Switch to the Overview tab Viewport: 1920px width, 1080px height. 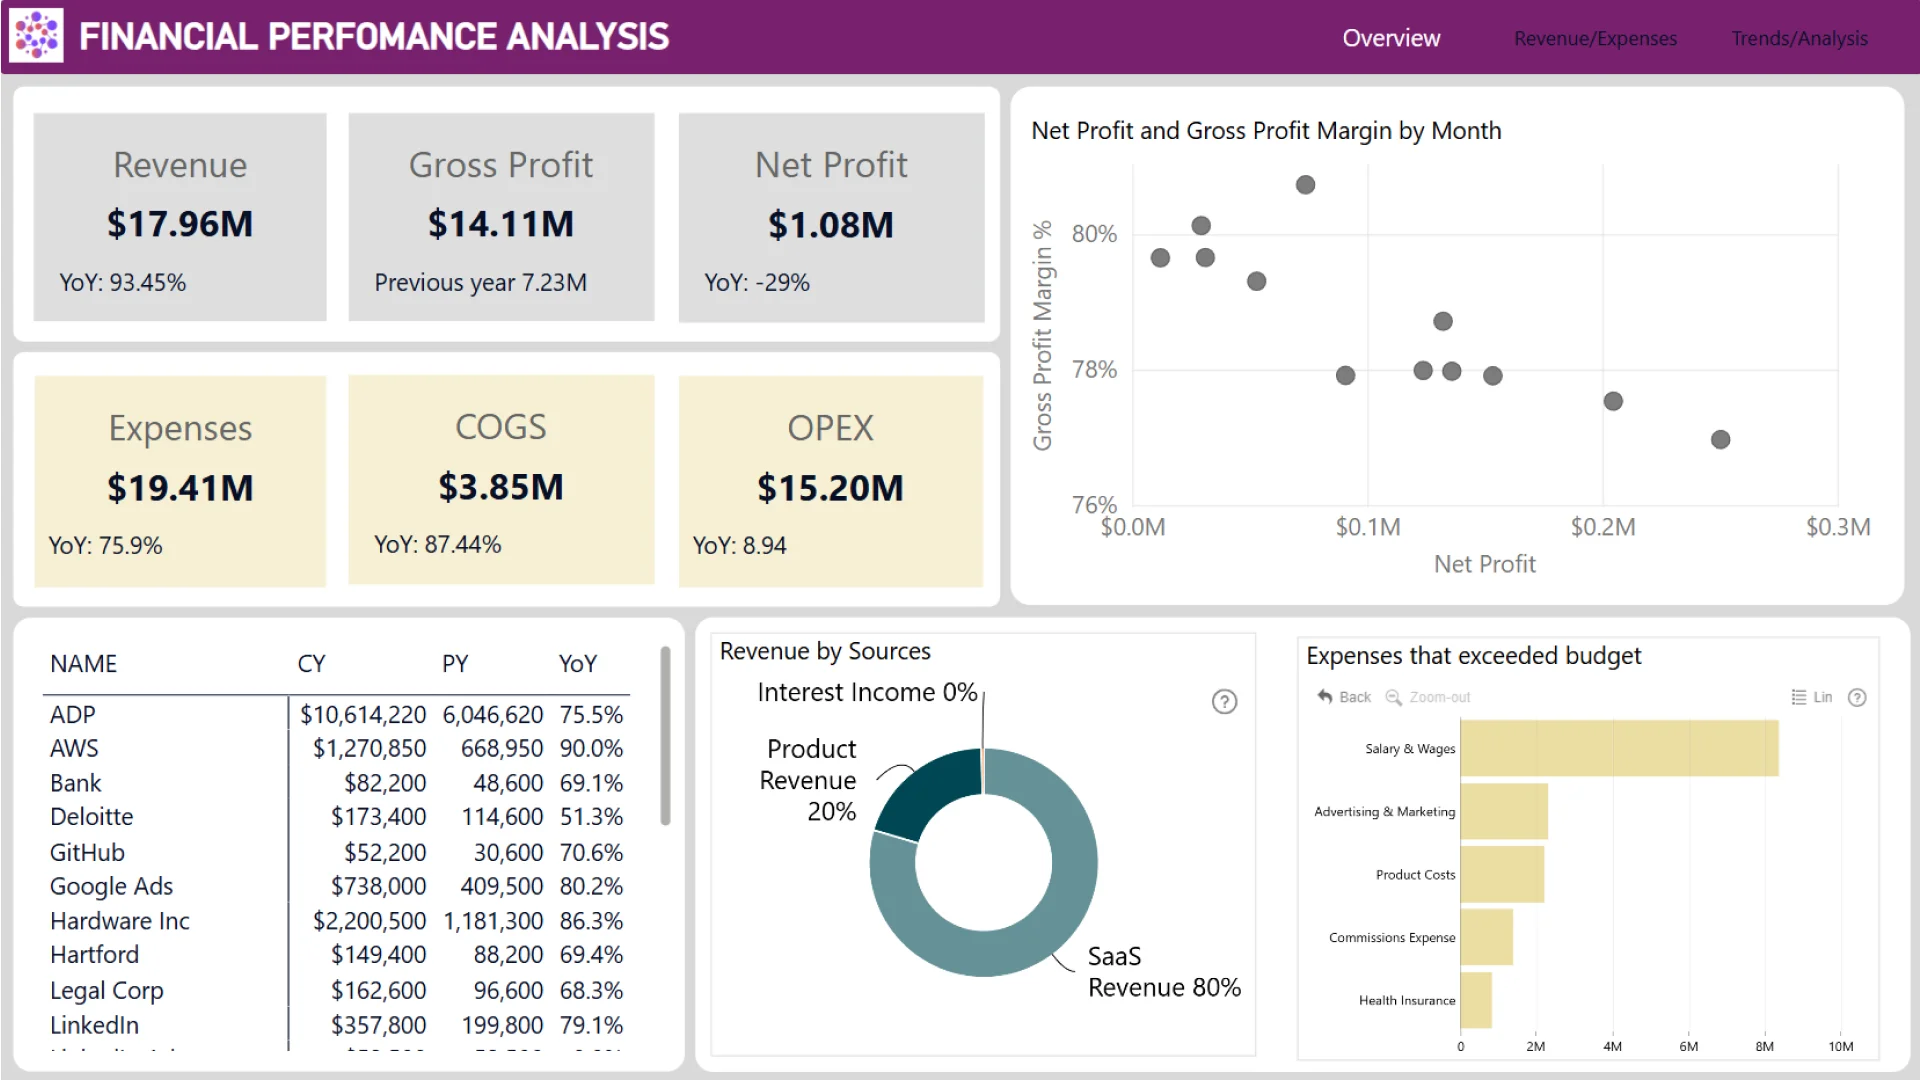pos(1391,38)
